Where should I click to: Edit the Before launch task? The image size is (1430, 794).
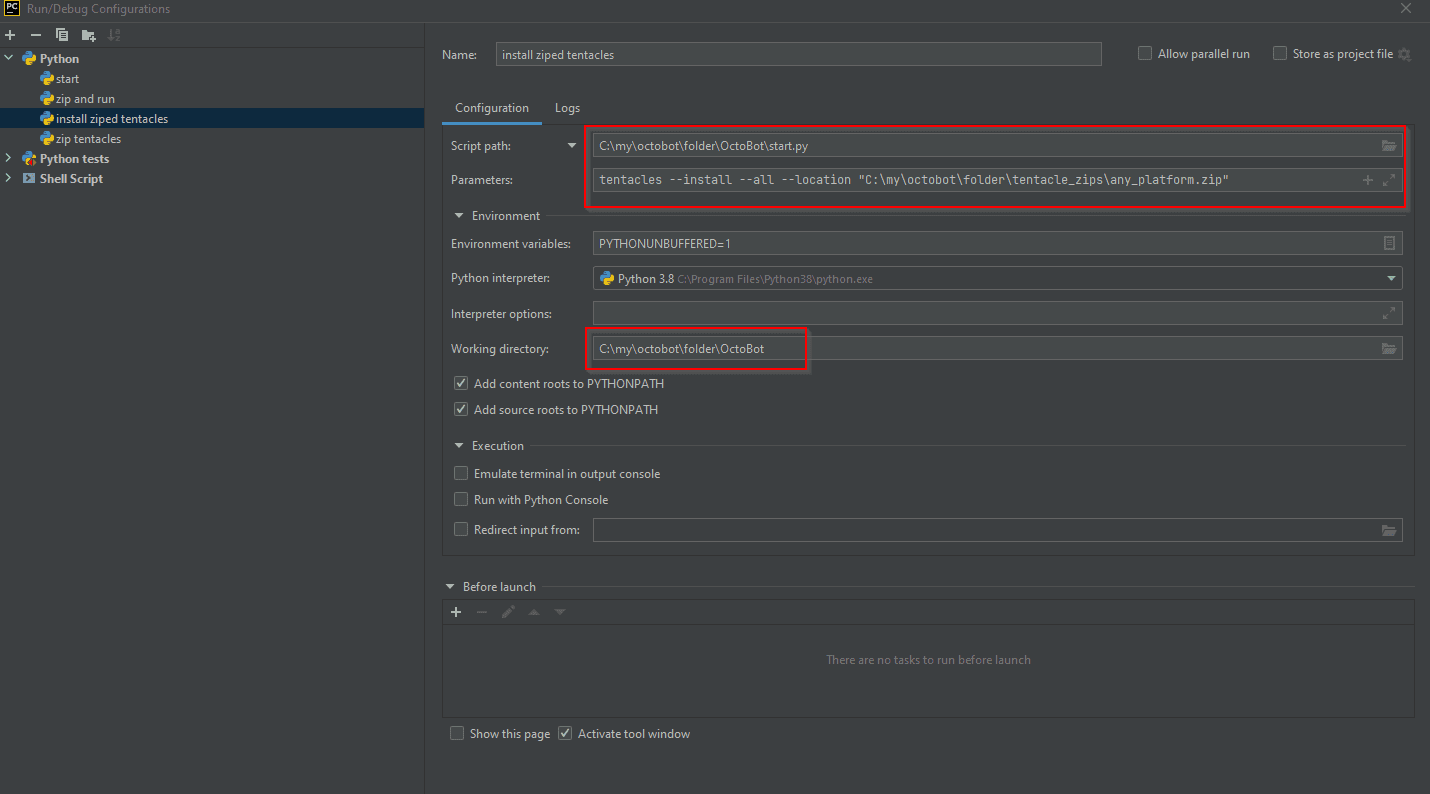click(508, 612)
